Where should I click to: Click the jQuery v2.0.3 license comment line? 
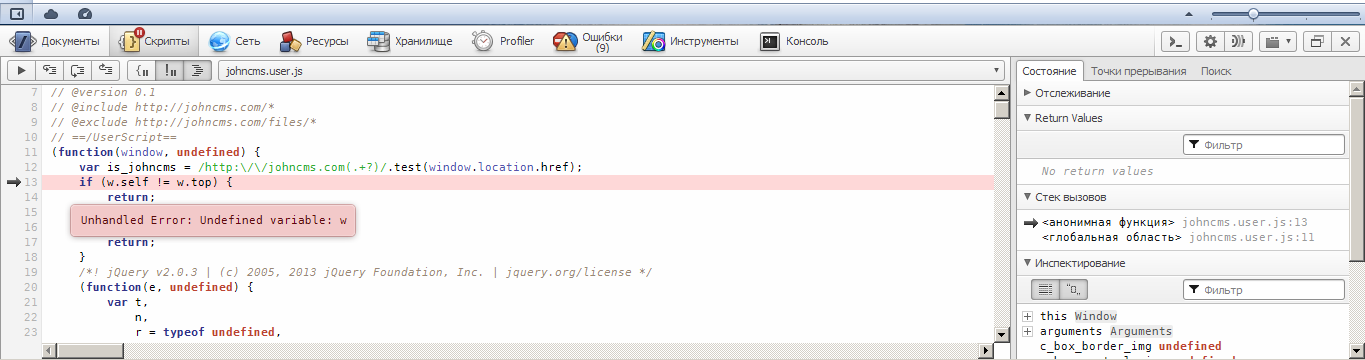365,272
